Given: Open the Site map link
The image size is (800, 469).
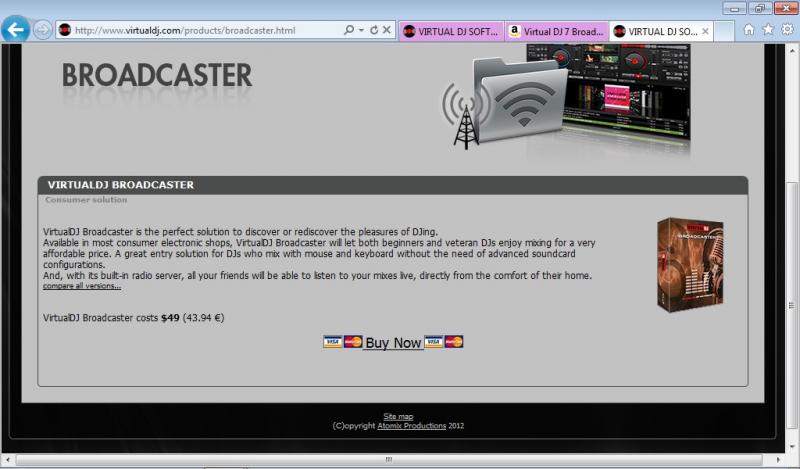Looking at the screenshot, I should (398, 416).
